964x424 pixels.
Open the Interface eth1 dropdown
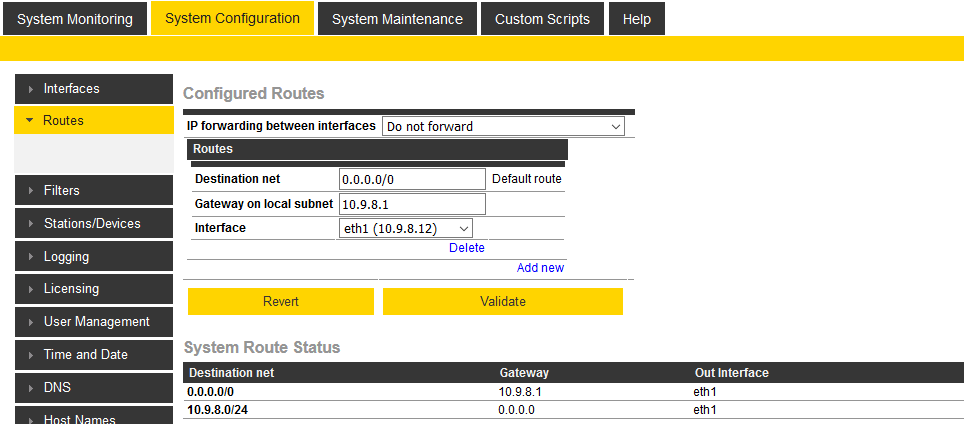[x=405, y=229]
